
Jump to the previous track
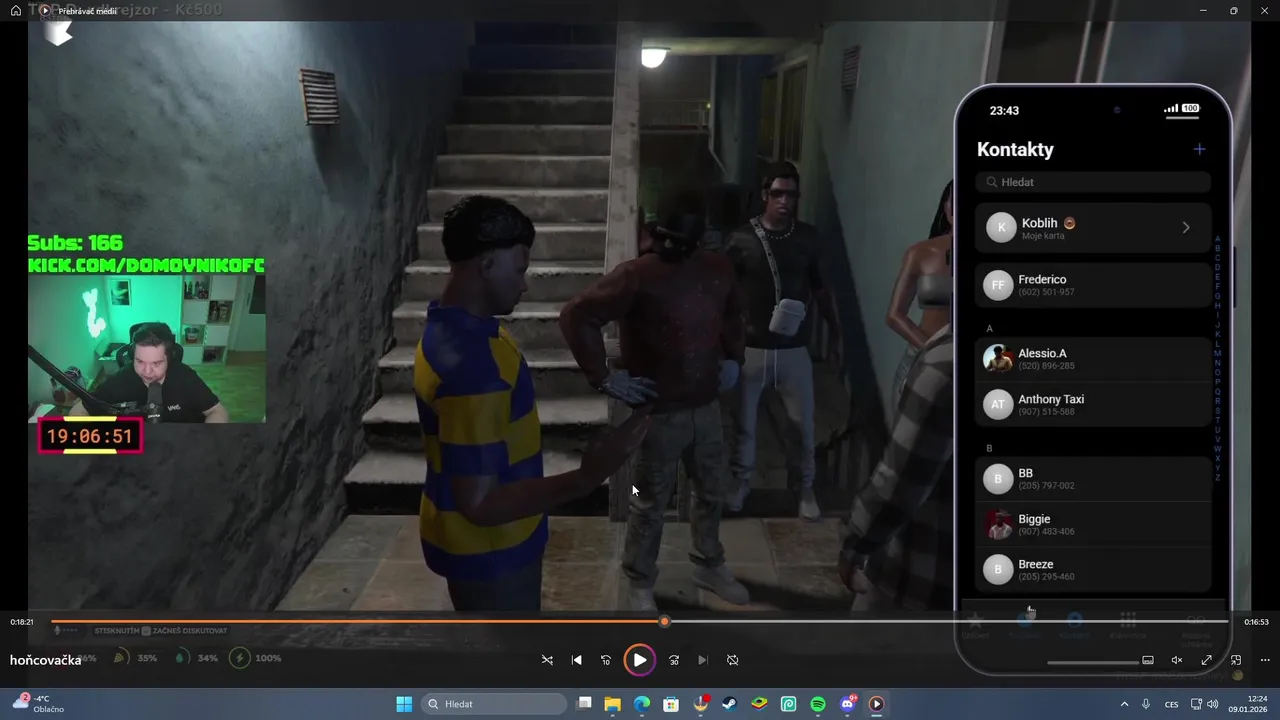[576, 660]
